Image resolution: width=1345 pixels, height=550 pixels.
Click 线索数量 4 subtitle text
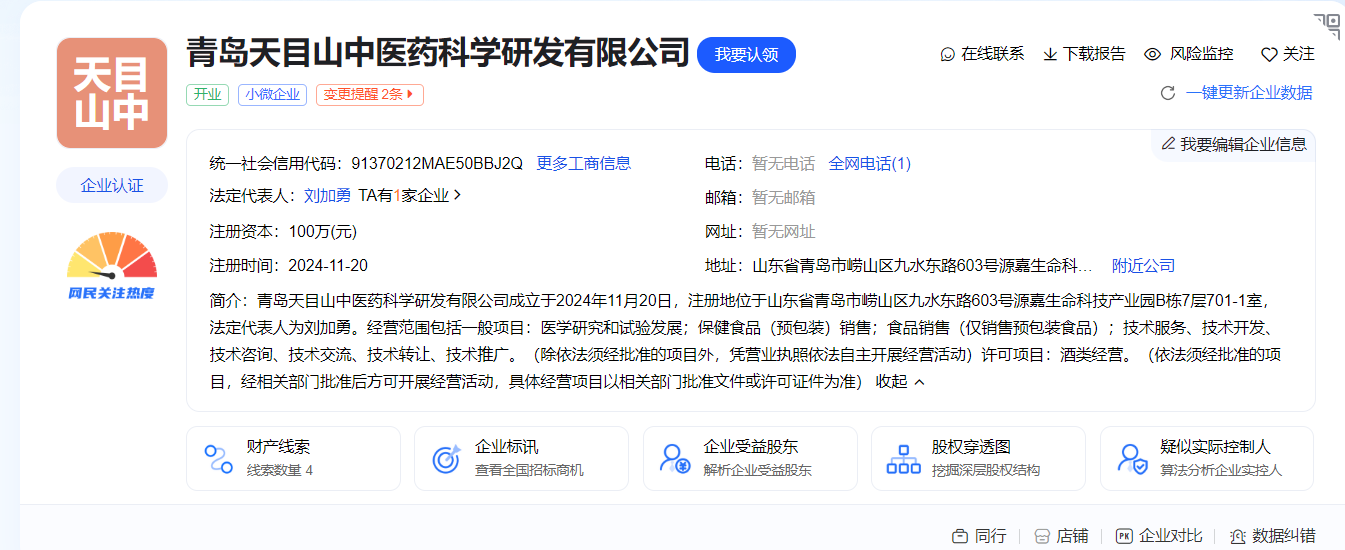point(280,470)
